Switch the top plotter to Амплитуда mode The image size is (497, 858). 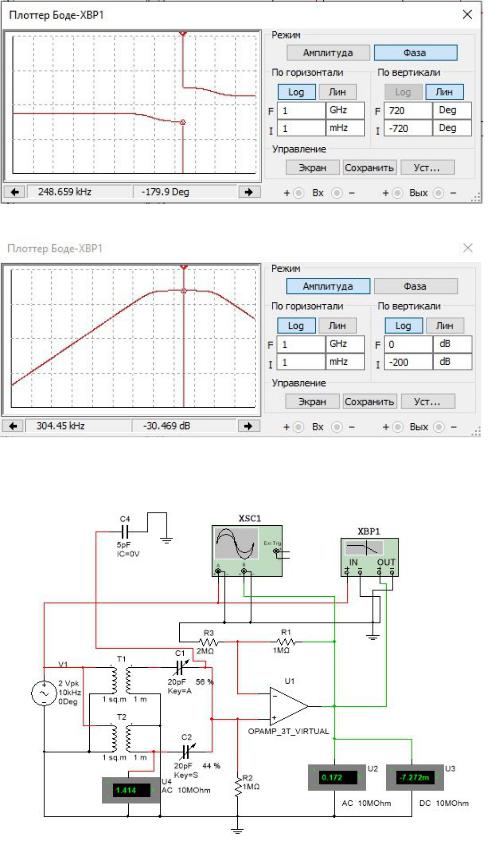pos(328,53)
